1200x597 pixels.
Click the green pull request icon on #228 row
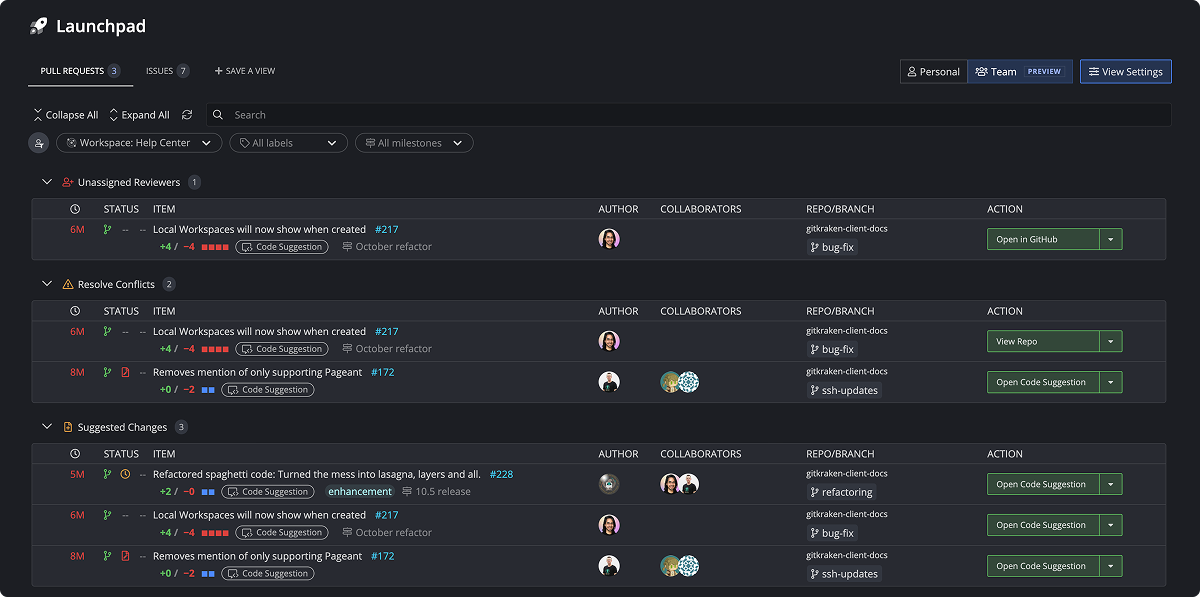point(108,474)
